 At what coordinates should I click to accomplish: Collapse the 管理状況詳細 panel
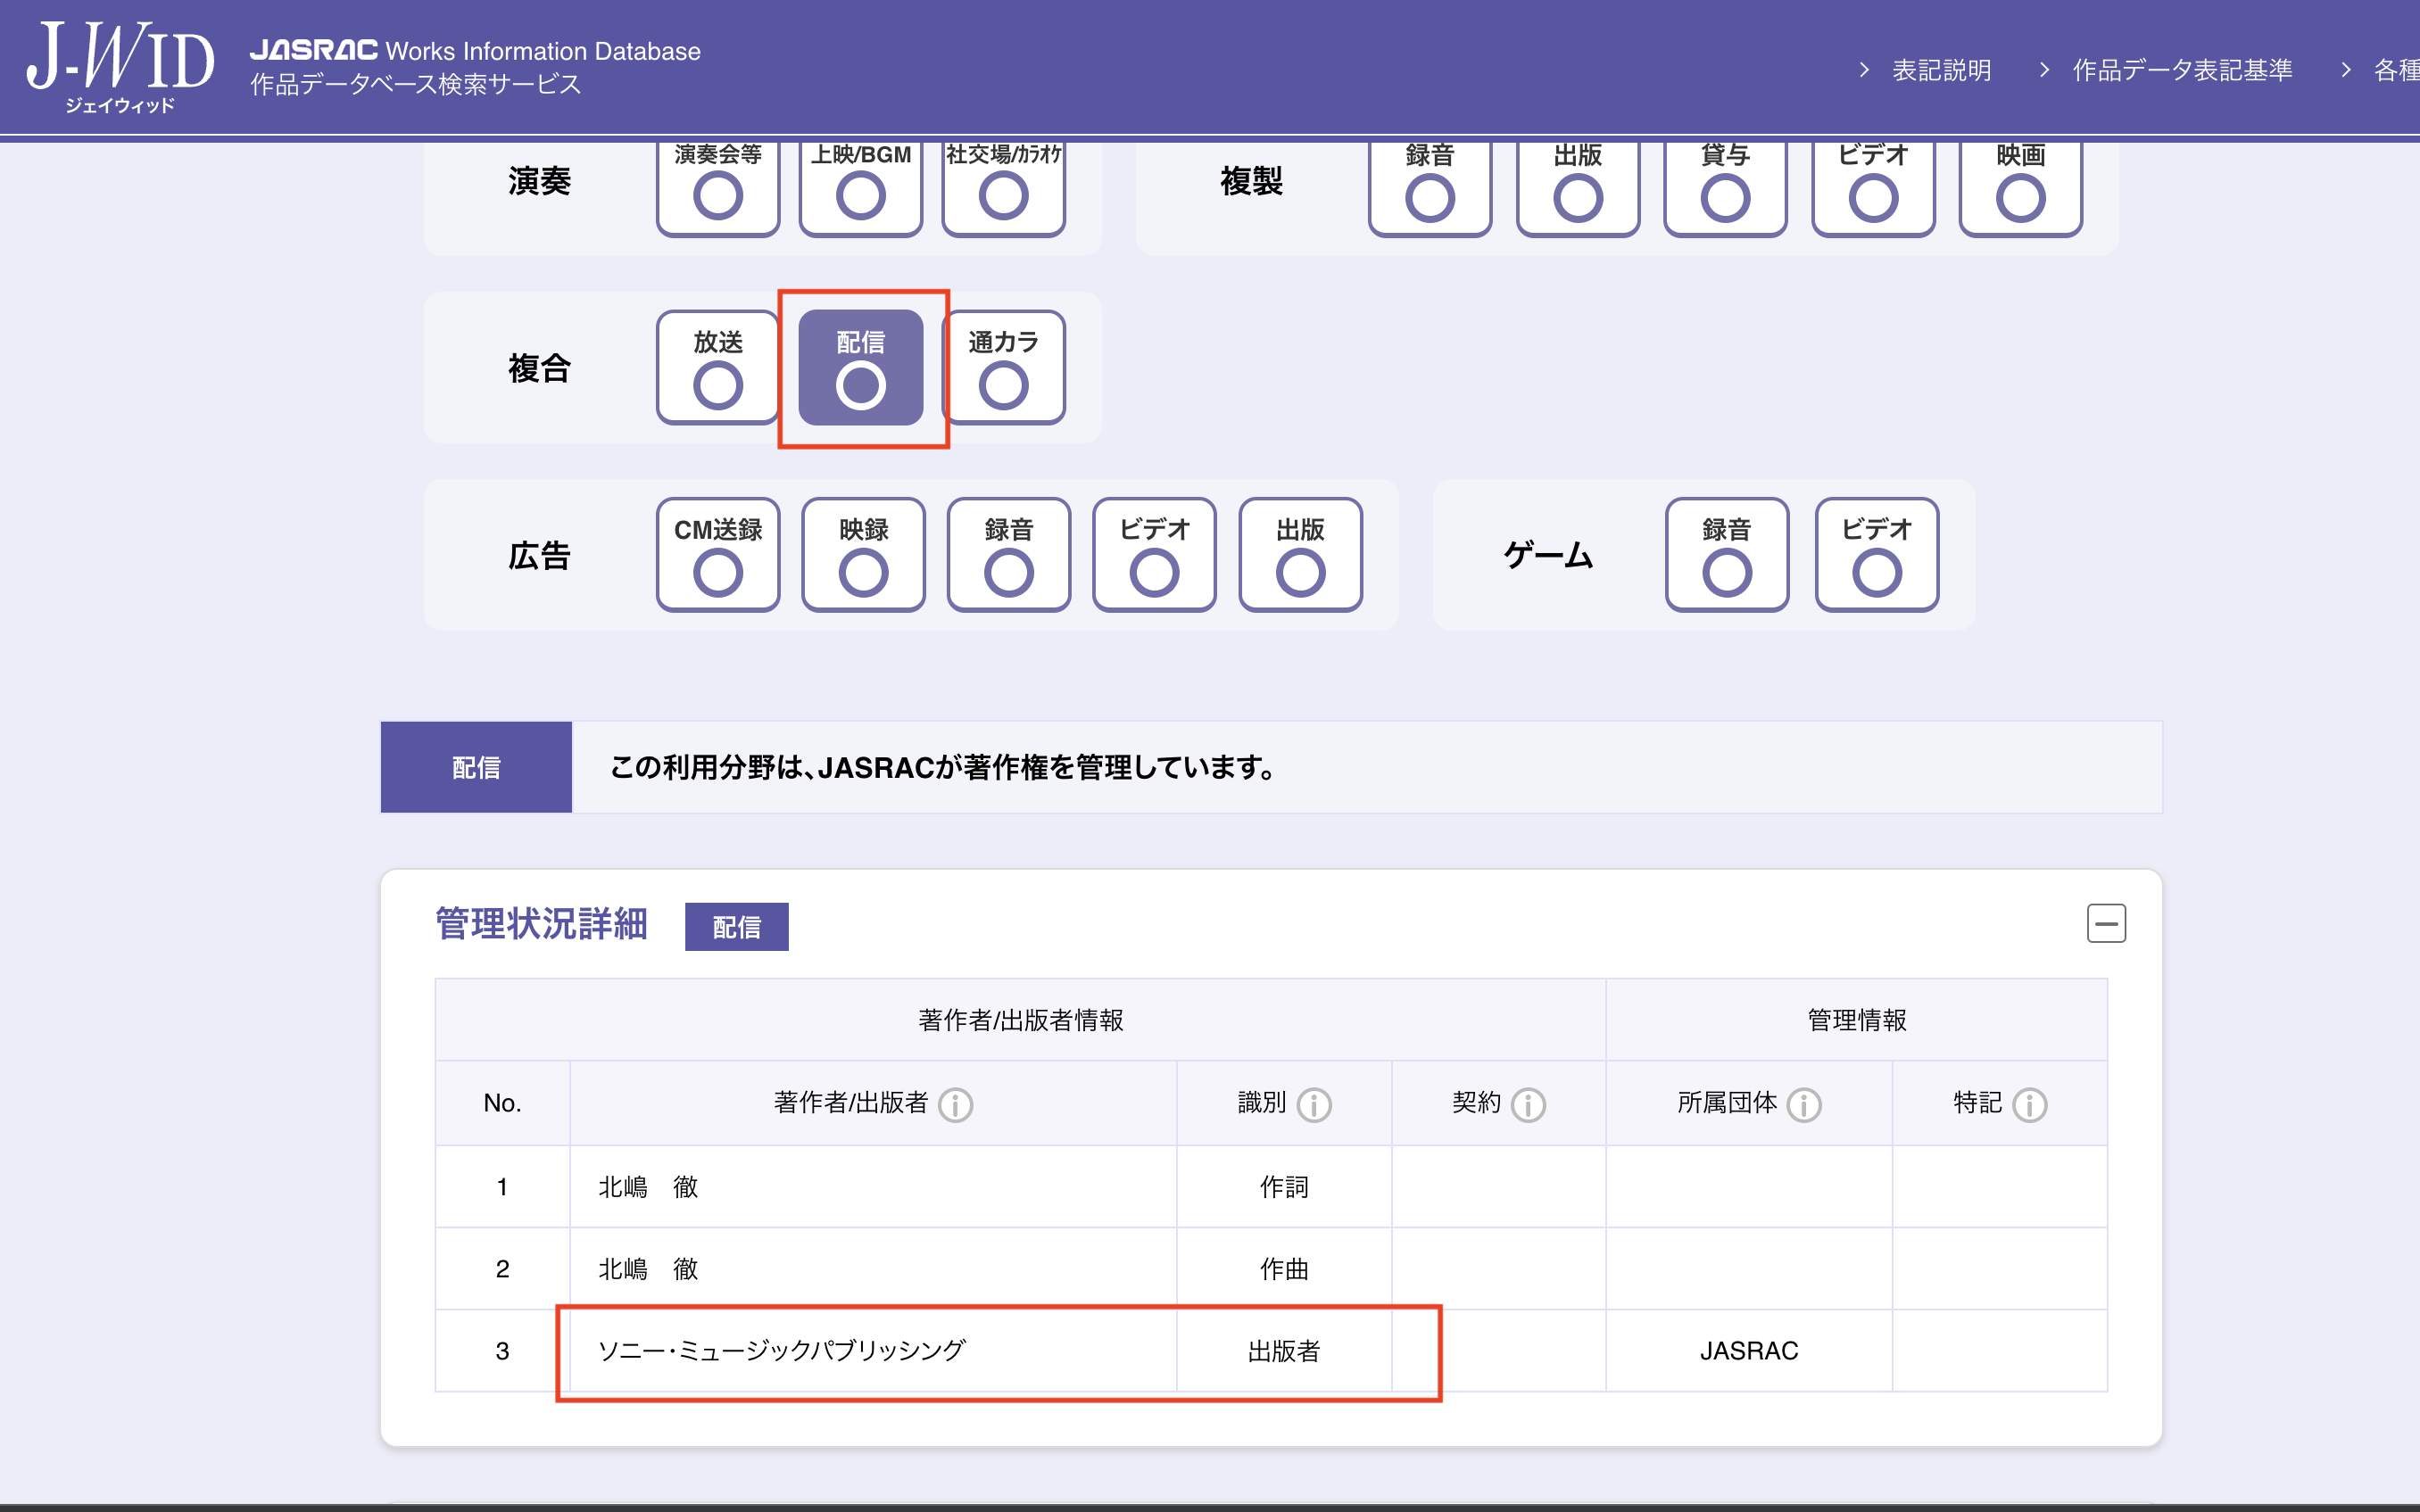point(2106,923)
